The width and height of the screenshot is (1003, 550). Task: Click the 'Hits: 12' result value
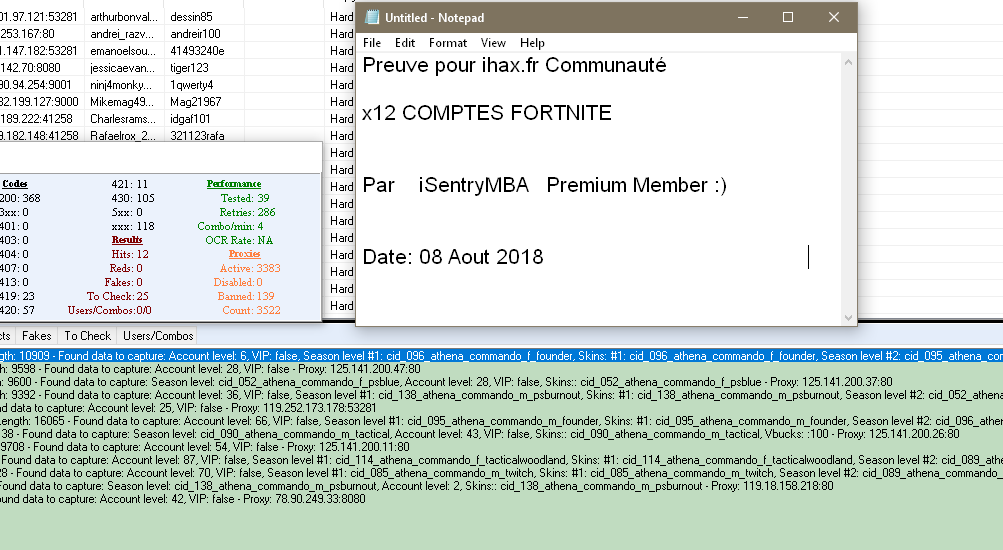tap(130, 254)
